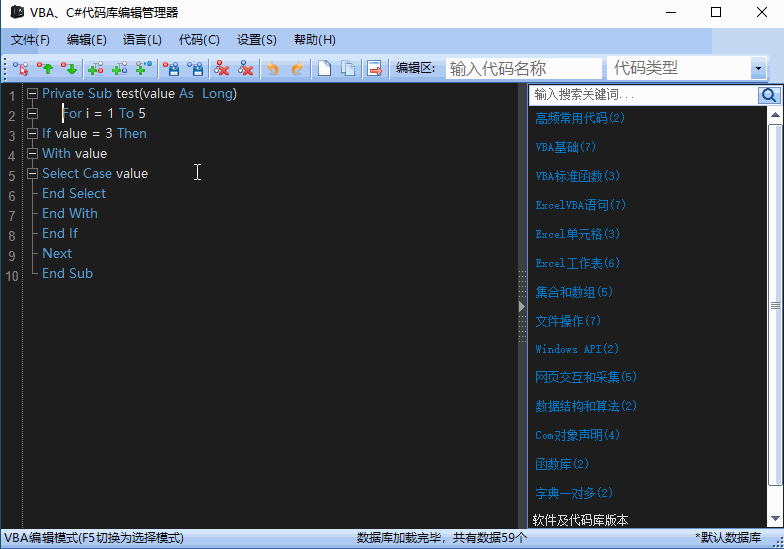This screenshot has width=784, height=549.
Task: Click the category list scroll up arrow
Action: (x=775, y=115)
